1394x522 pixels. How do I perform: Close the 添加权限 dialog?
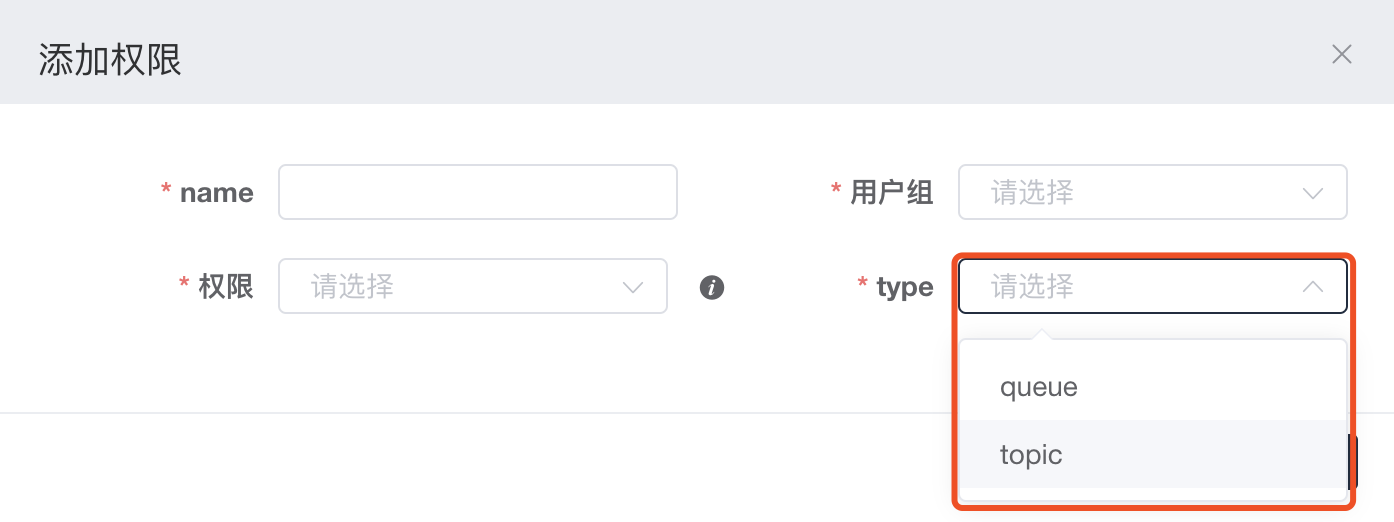(x=1341, y=54)
